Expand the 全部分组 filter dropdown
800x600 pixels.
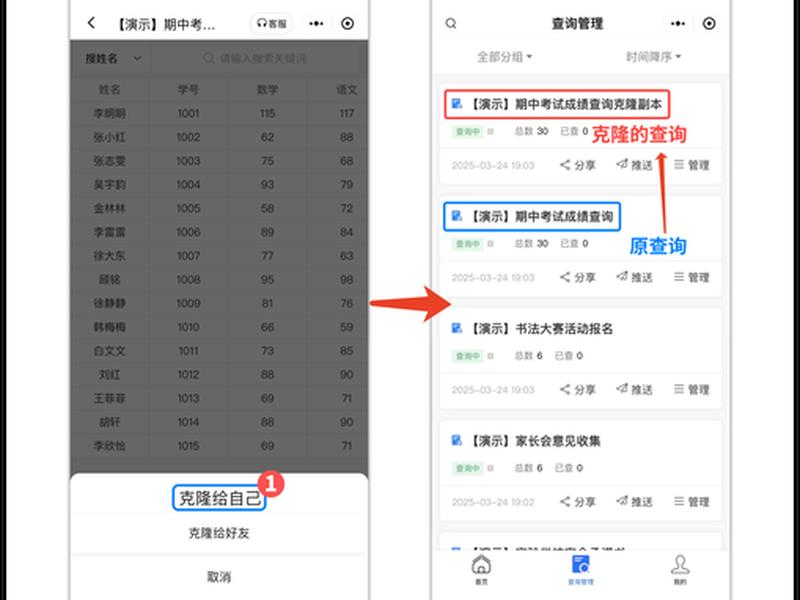pyautogui.click(x=505, y=57)
